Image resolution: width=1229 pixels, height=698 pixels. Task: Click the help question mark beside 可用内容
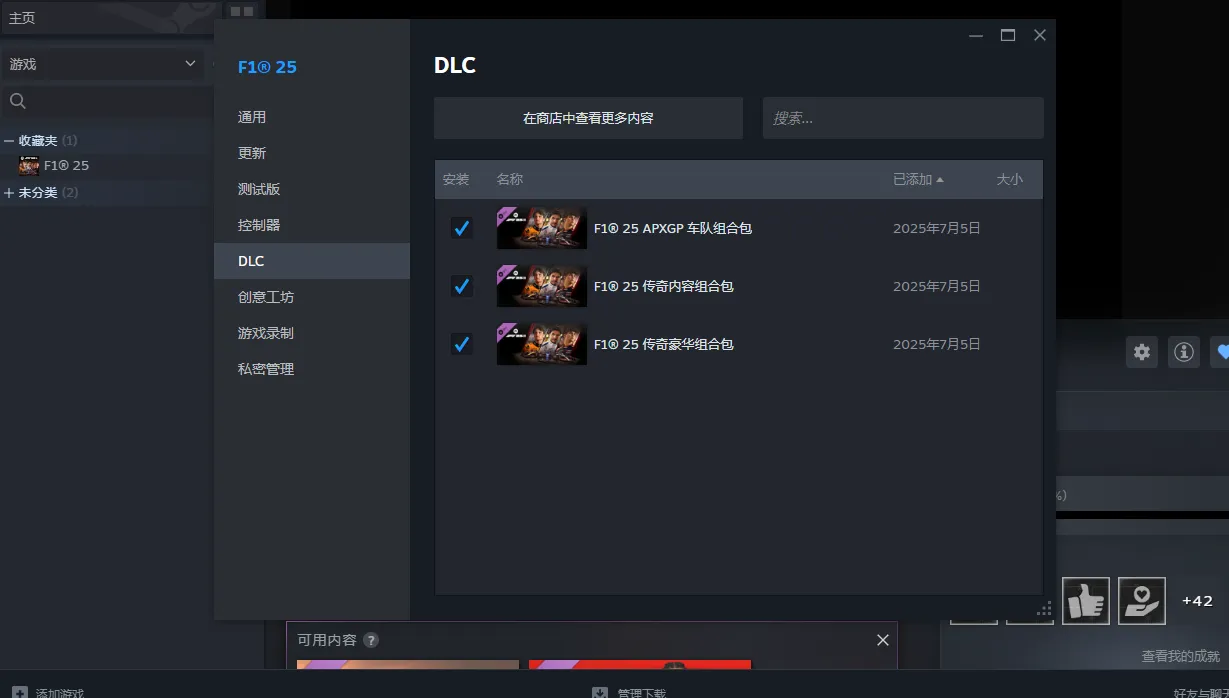coord(371,640)
